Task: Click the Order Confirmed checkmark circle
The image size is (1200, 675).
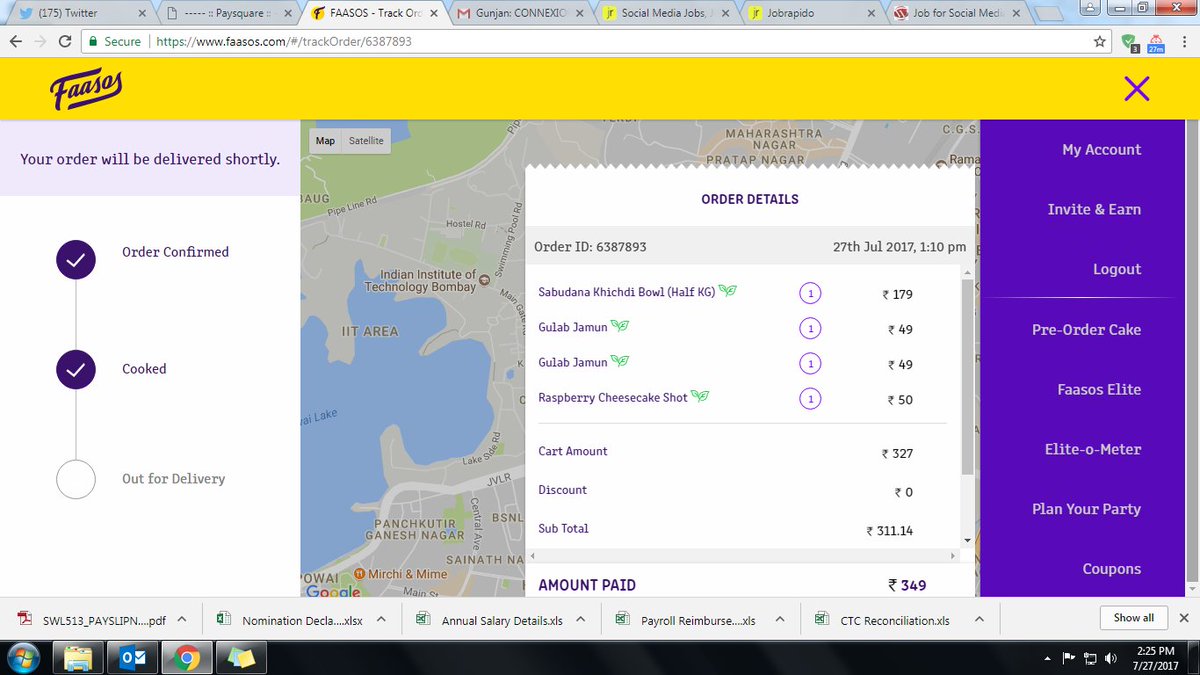Action: 76,261
